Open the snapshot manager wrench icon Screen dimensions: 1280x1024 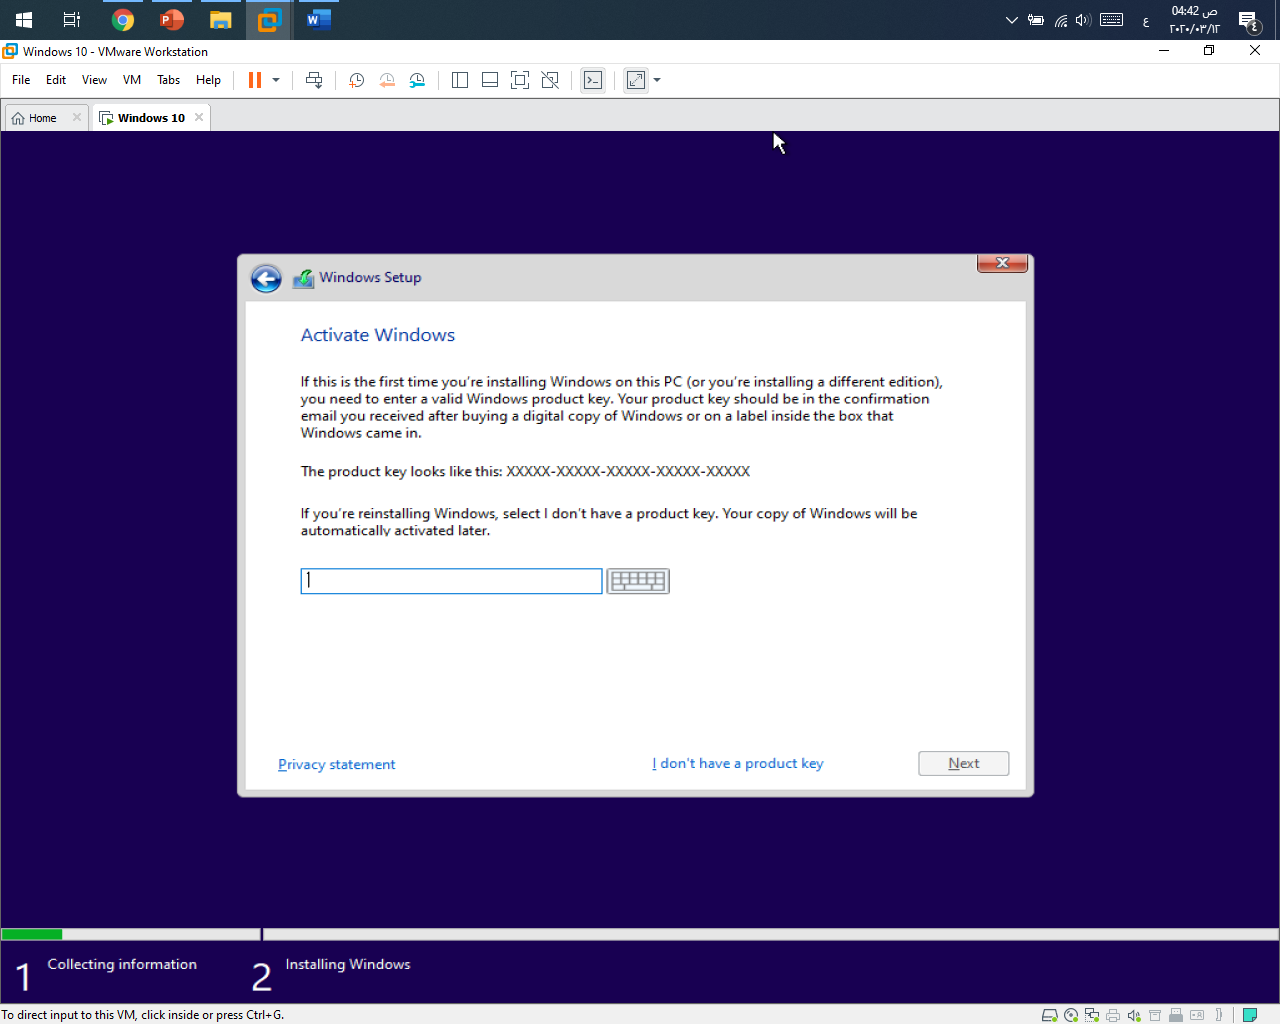(417, 80)
